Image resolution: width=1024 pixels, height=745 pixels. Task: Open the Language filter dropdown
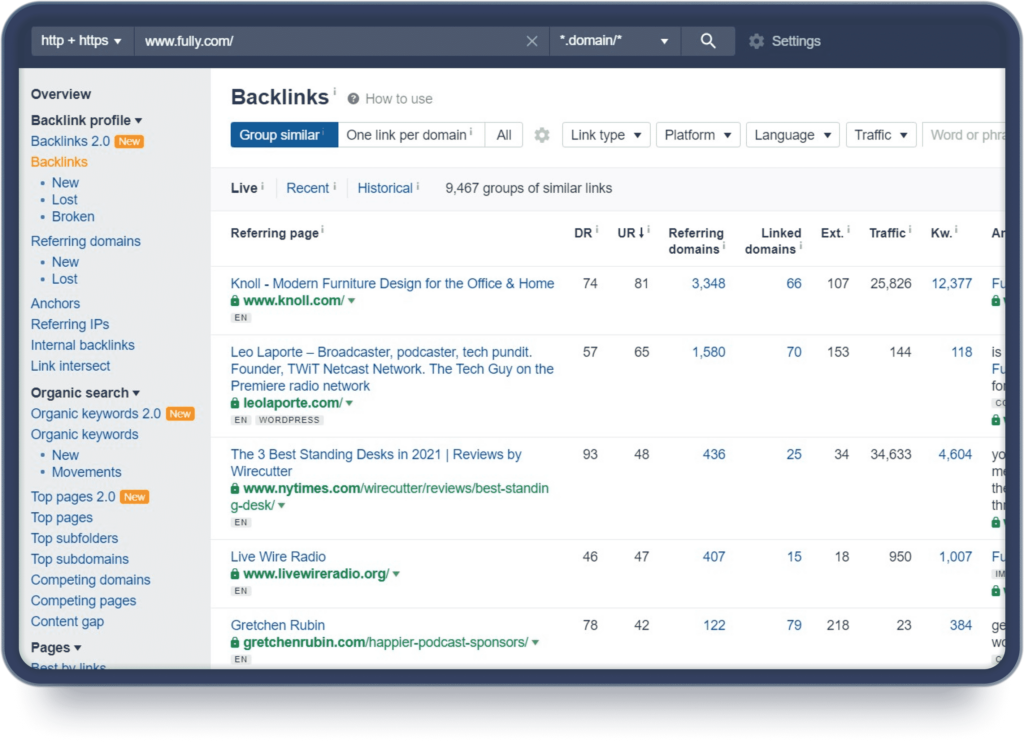pos(792,135)
